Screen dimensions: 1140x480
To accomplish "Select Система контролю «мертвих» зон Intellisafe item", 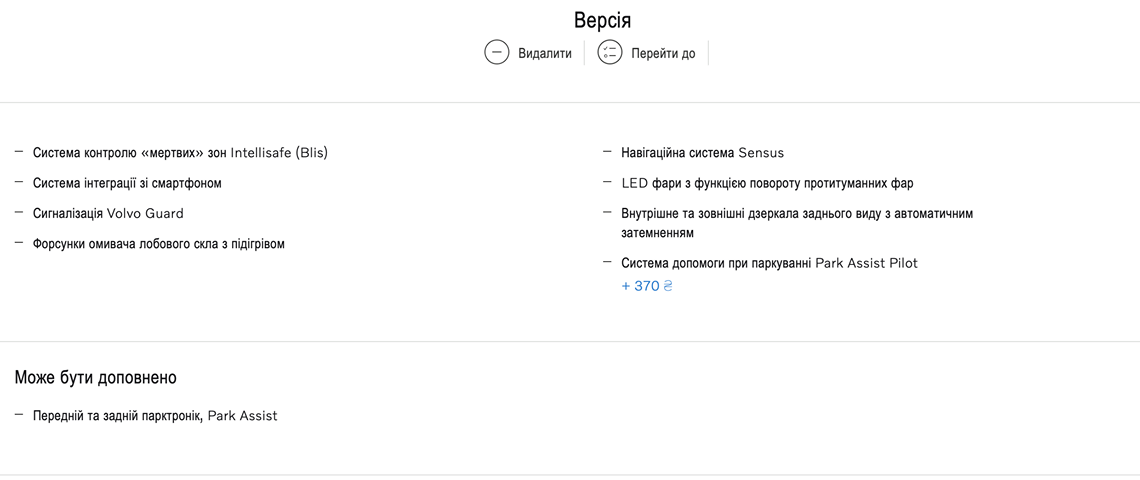I will pos(180,153).
